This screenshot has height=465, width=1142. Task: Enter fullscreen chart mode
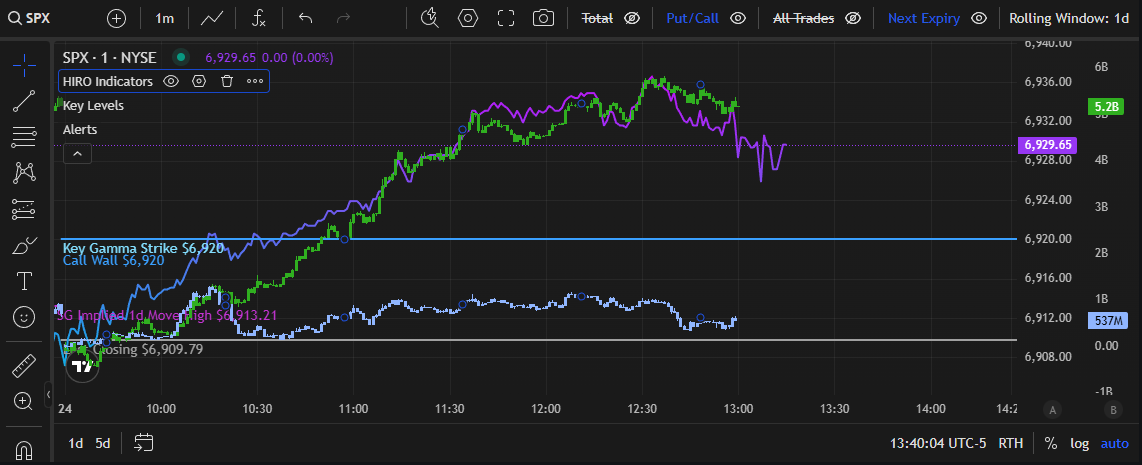505,18
